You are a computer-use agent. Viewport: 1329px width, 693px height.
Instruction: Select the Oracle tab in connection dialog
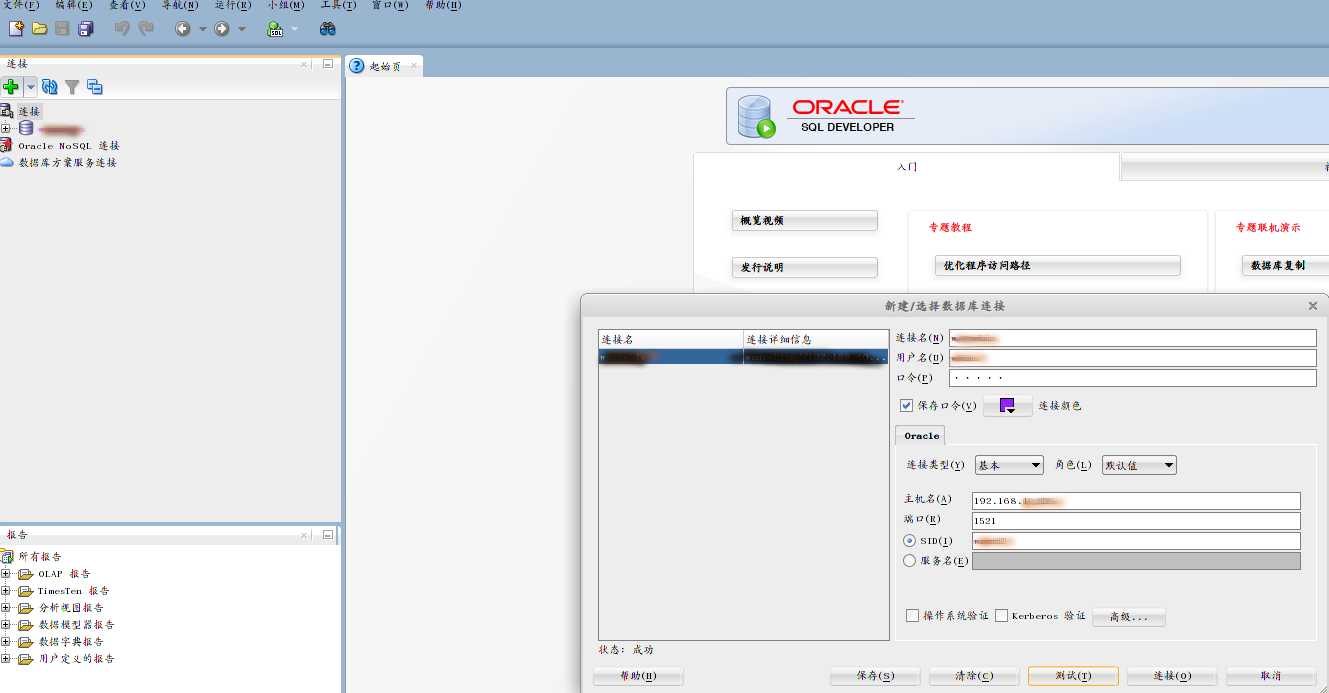click(921, 436)
